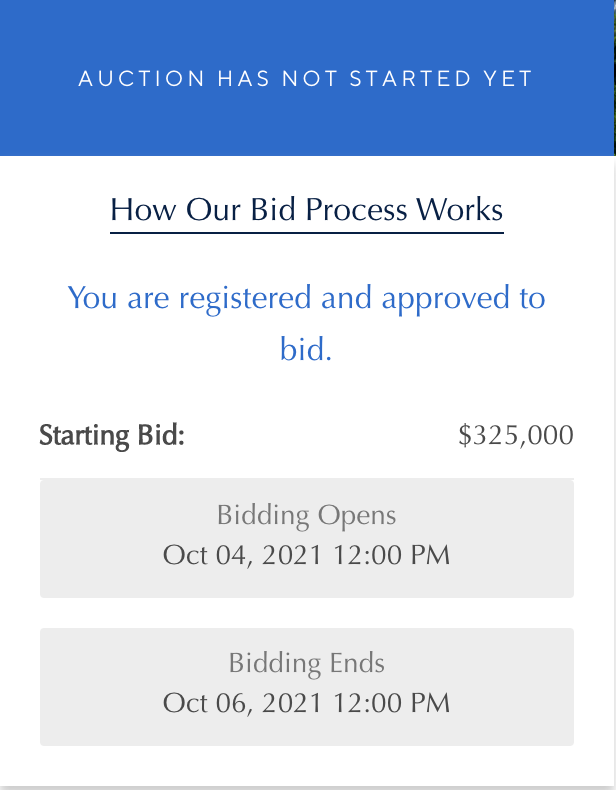Open the How Our Bid Process Works link
The image size is (616, 790).
(x=307, y=210)
